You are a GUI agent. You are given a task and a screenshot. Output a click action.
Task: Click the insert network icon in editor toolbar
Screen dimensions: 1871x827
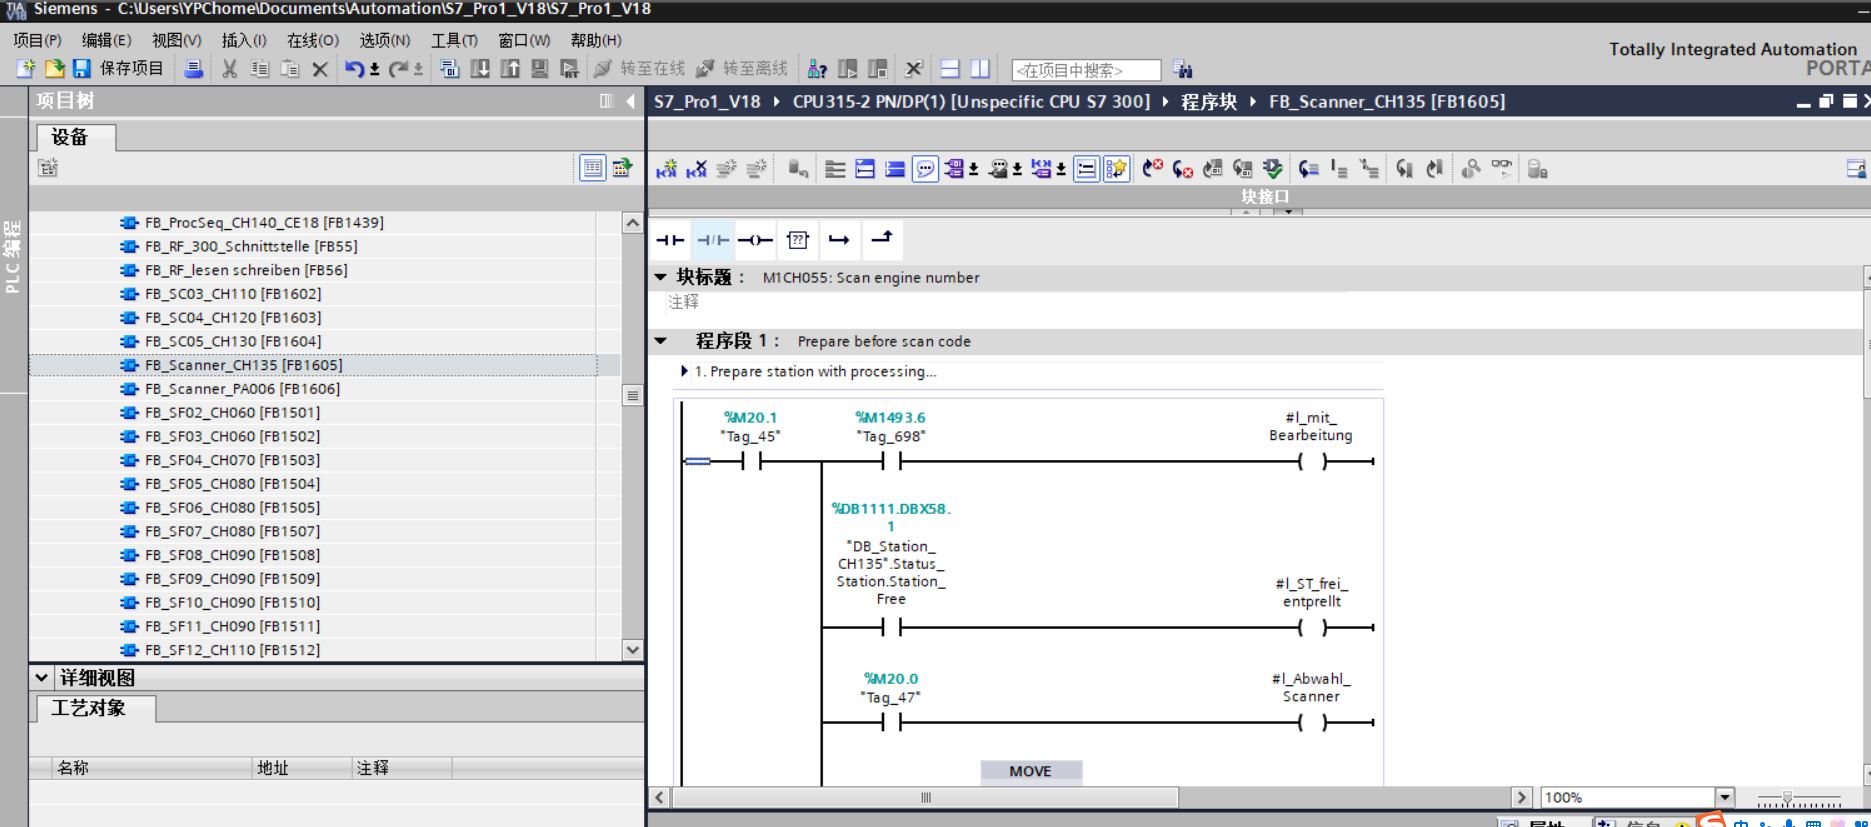pos(667,169)
